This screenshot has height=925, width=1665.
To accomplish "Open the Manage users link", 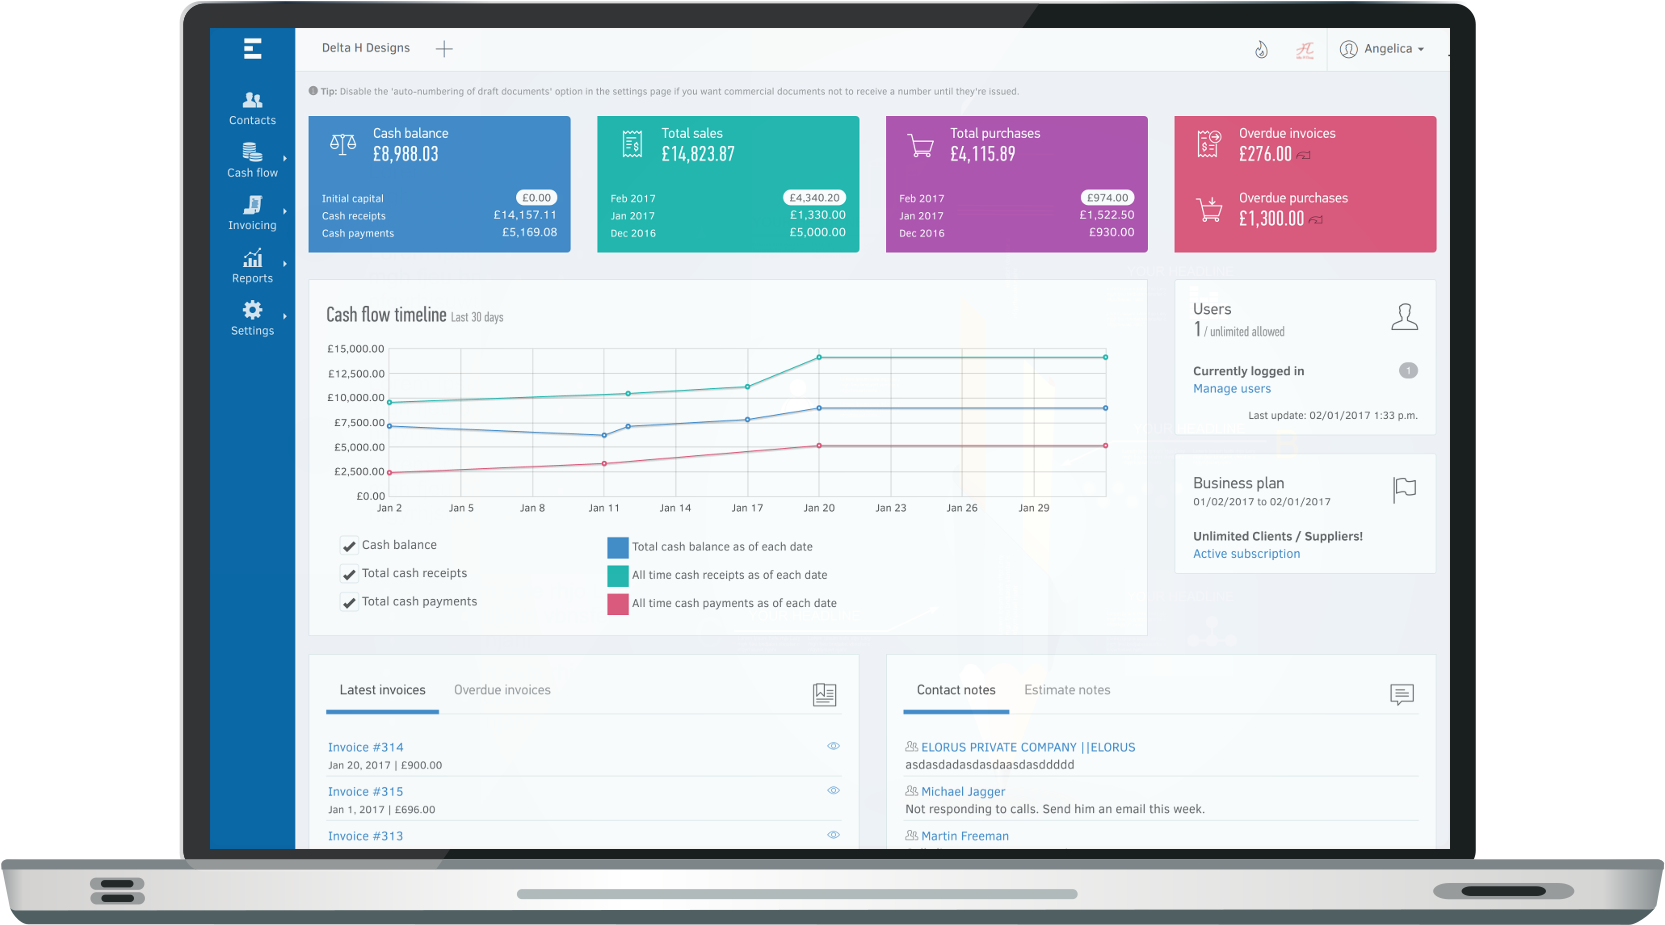I will click(1231, 389).
